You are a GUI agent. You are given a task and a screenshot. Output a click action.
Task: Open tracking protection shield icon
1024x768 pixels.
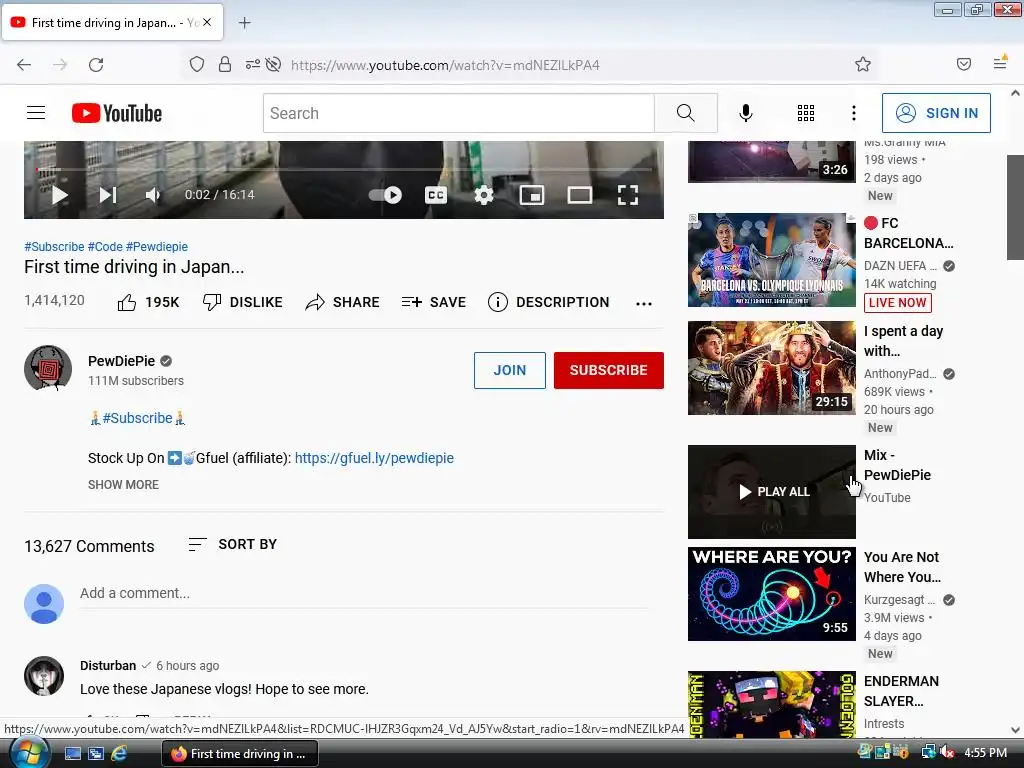197,65
